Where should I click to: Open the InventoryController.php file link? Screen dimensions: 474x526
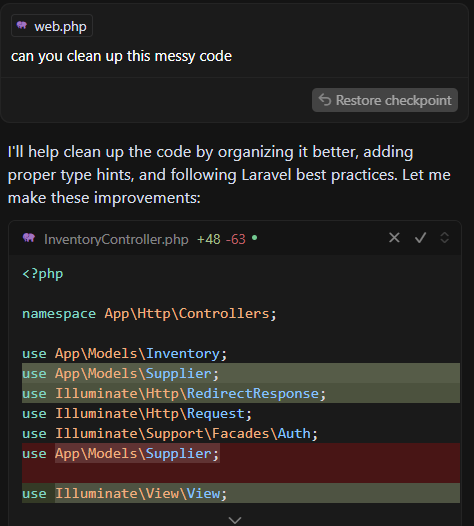coord(116,240)
